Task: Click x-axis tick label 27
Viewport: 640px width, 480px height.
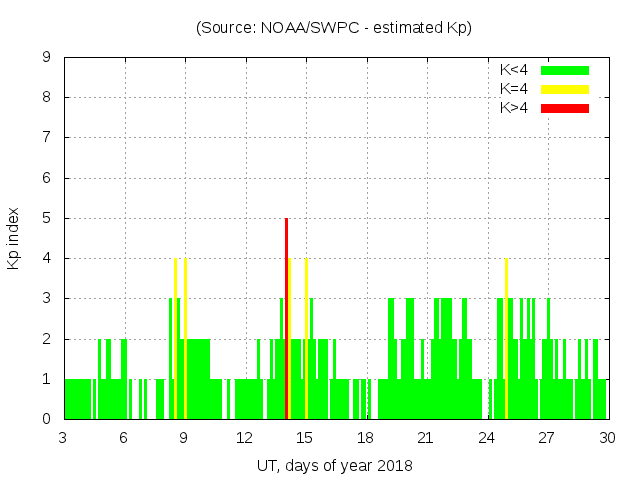Action: click(546, 437)
